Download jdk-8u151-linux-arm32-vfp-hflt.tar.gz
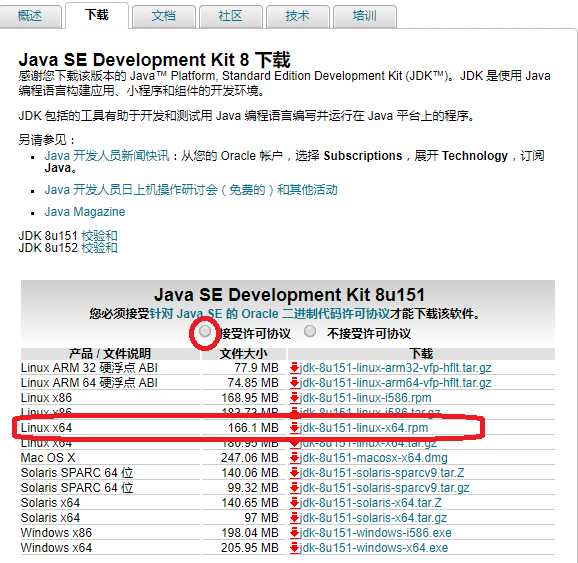This screenshot has width=578, height=563. [395, 368]
